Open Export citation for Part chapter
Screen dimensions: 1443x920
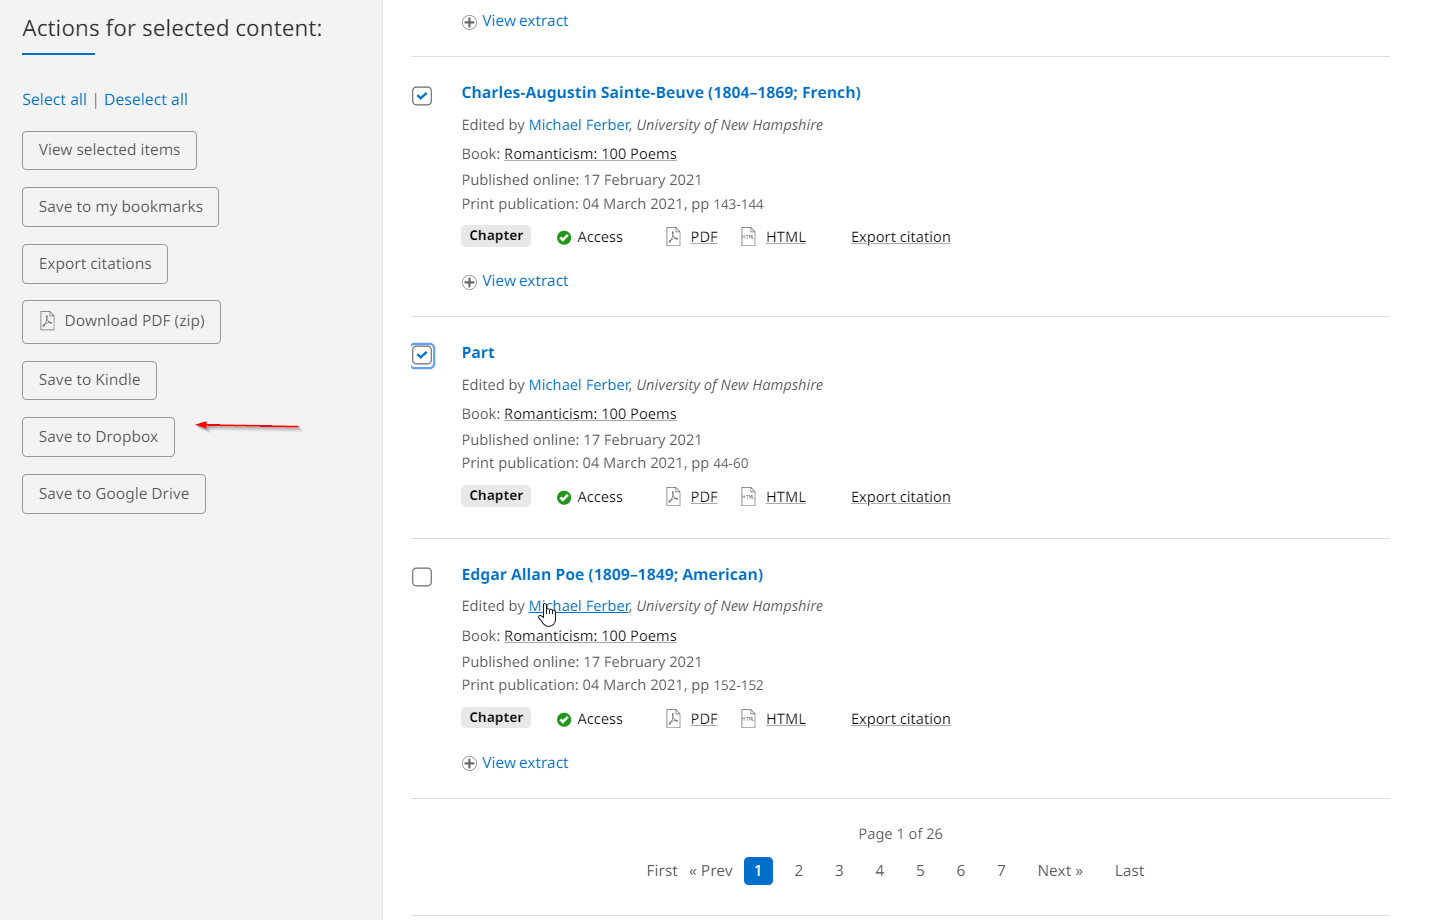click(x=900, y=497)
